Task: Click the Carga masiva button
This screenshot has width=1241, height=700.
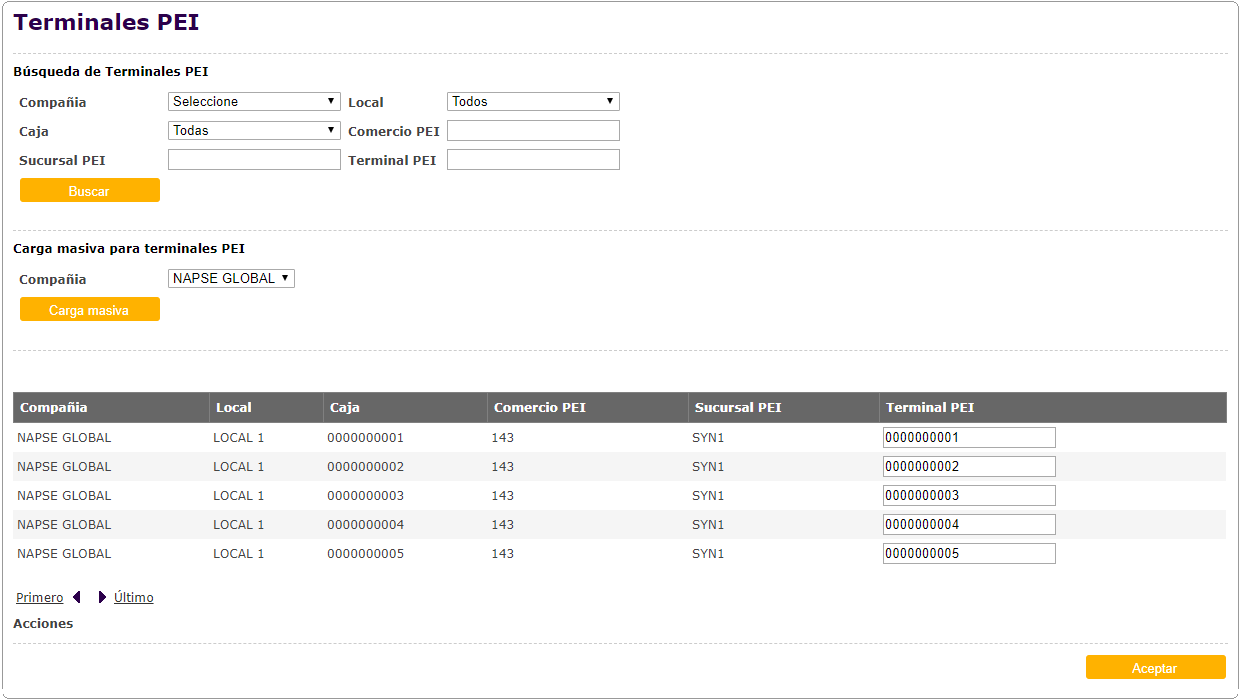Action: coord(90,310)
